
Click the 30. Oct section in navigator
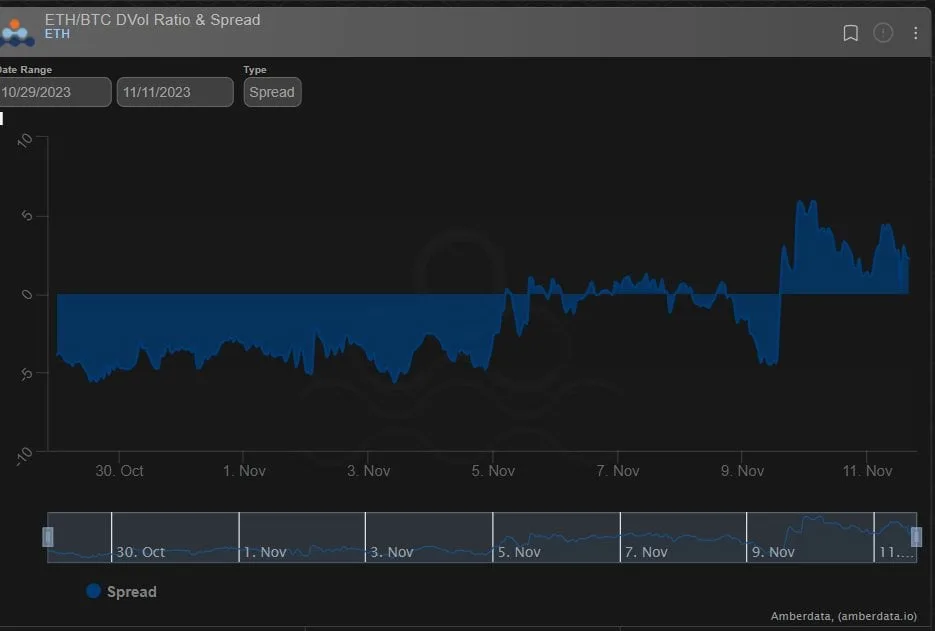click(x=175, y=537)
